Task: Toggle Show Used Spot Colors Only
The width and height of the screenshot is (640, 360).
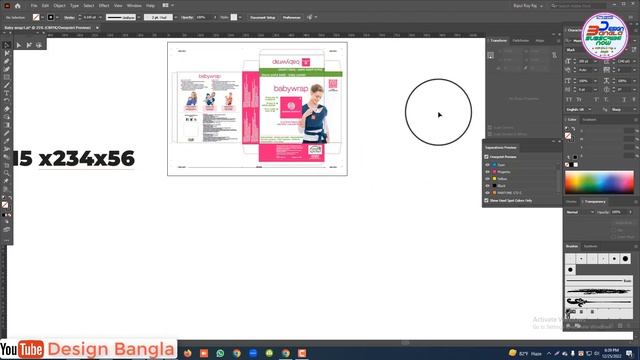Action: click(486, 200)
